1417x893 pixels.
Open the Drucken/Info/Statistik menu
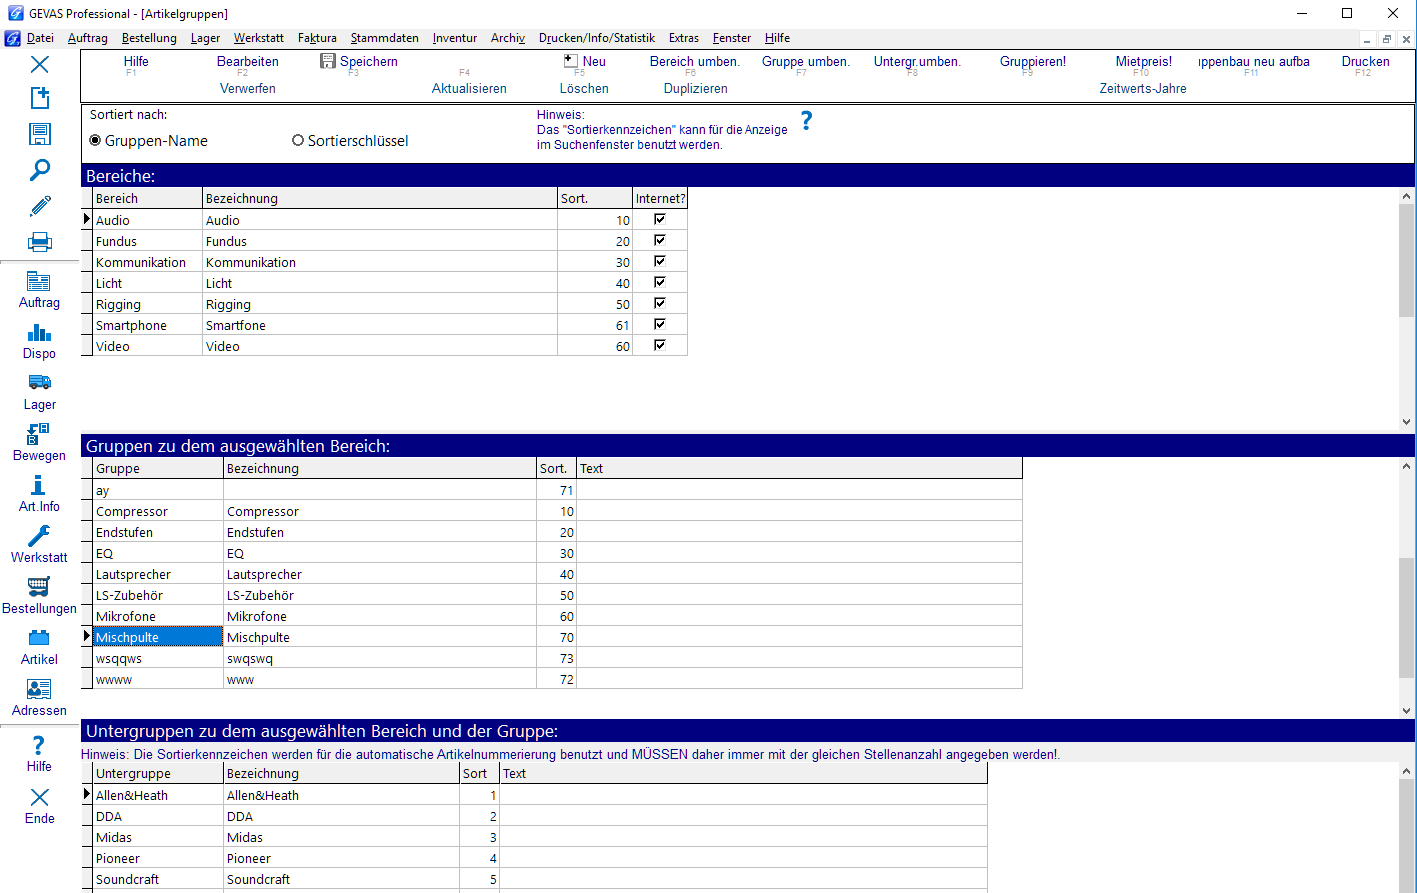(597, 38)
